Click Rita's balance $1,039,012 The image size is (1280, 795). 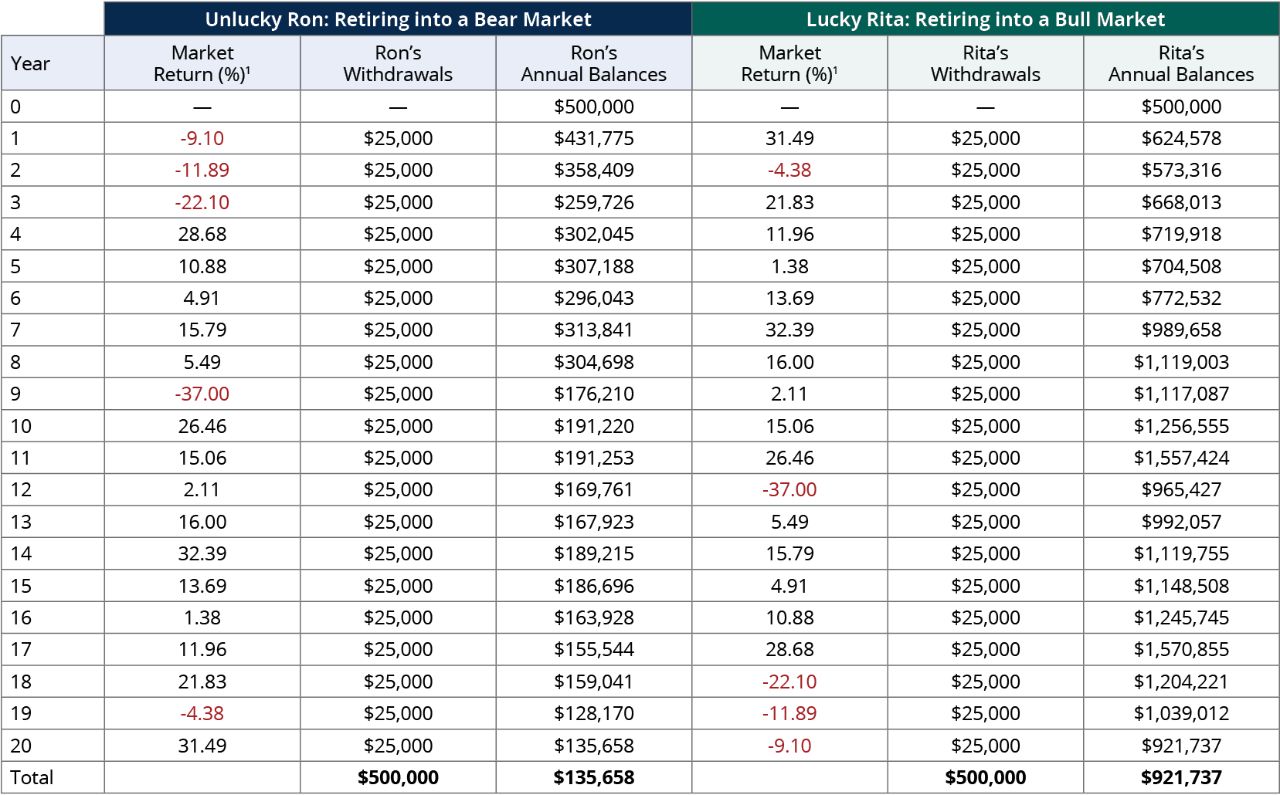click(1181, 714)
